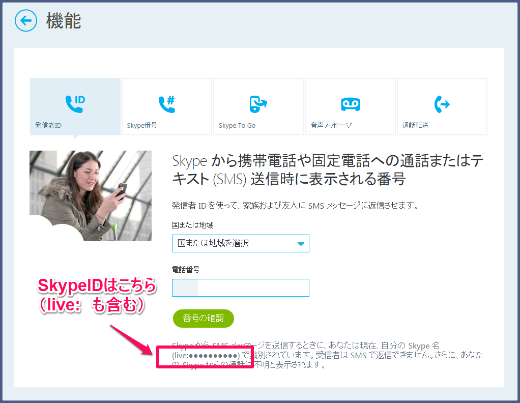This screenshot has height=403, width=520.
Task: Open the 音声メッセージ tab label
Action: (x=331, y=125)
